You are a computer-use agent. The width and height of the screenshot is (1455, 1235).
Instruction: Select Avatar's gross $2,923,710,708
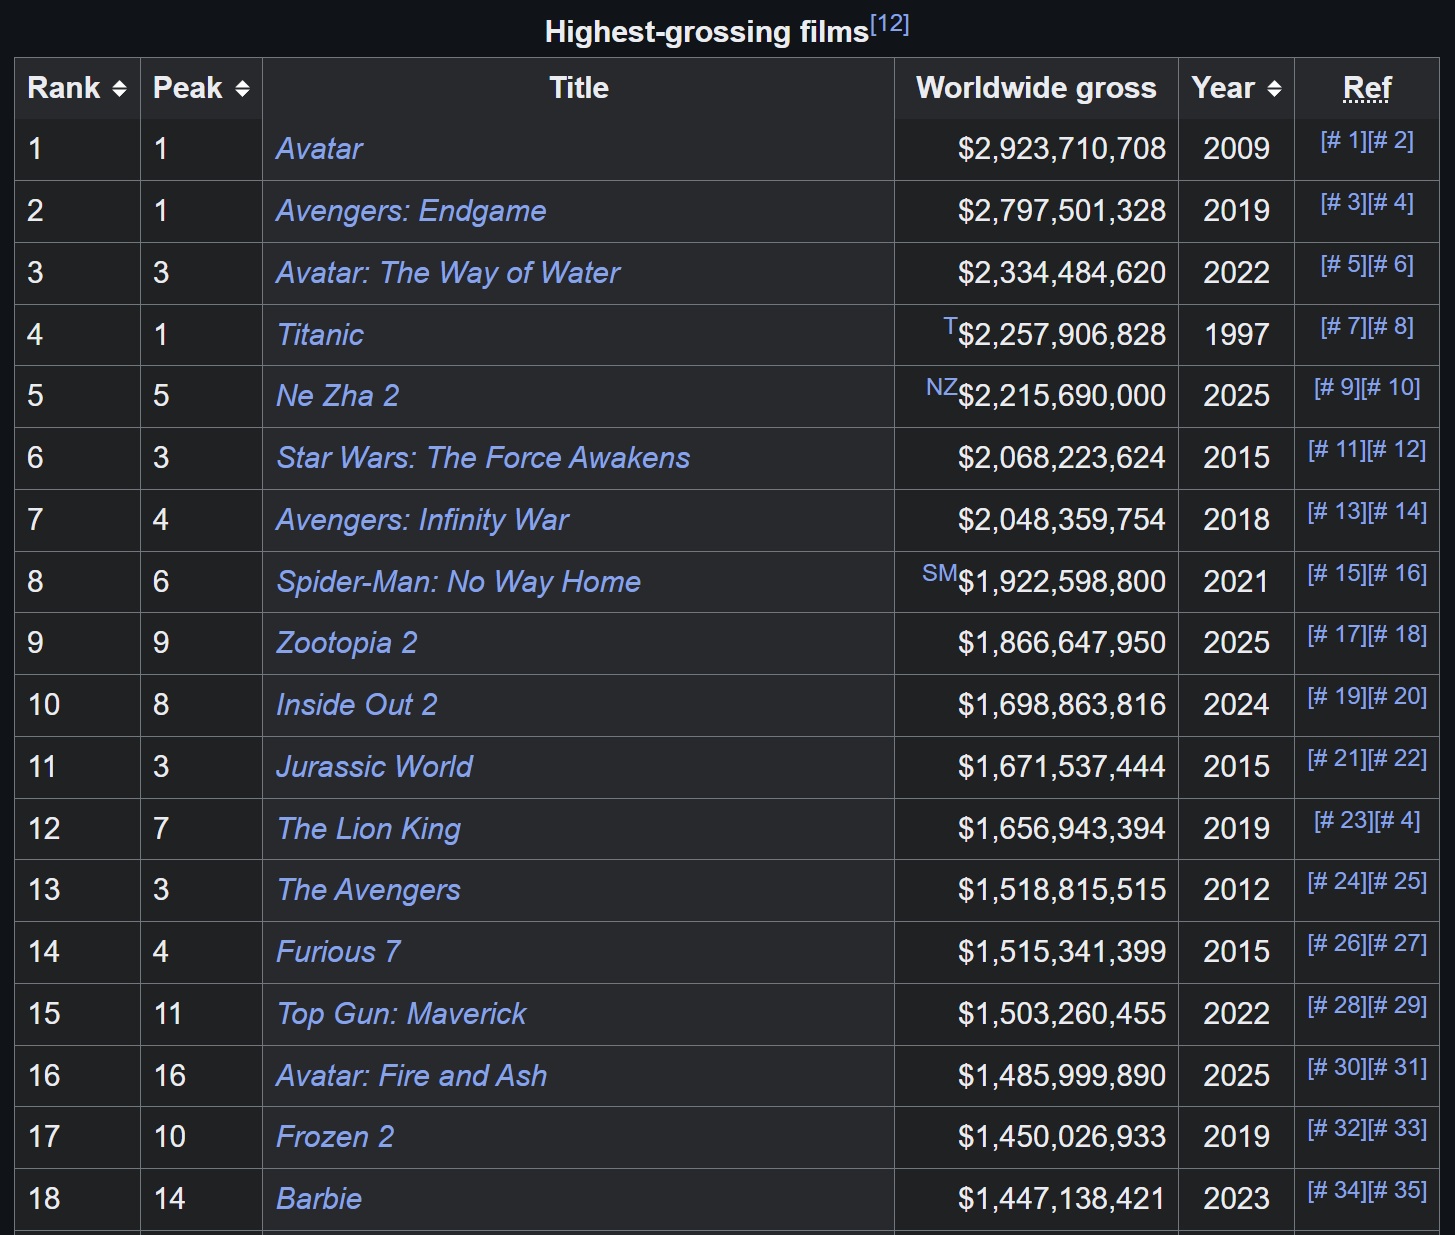tap(1062, 149)
